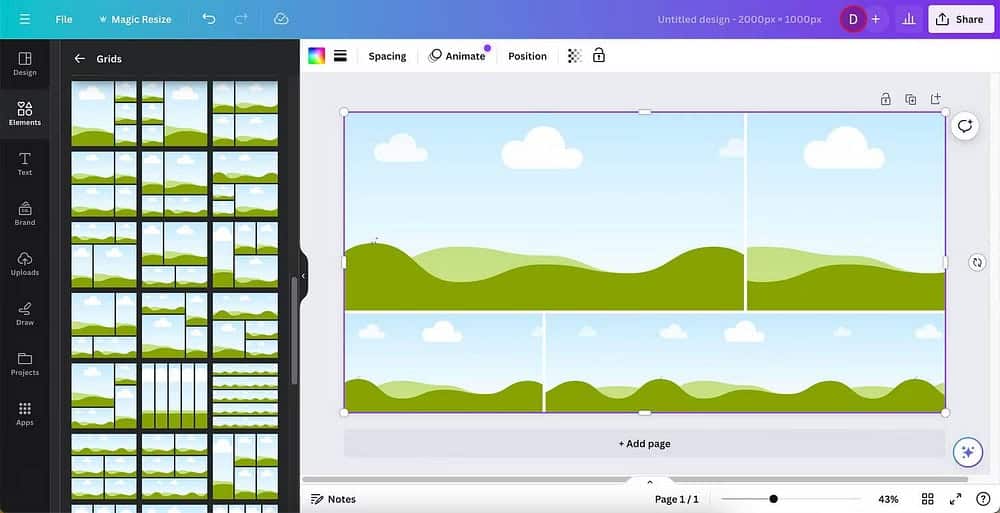Viewport: 1000px width, 513px height.
Task: Open the grid view icon
Action: tap(928, 499)
